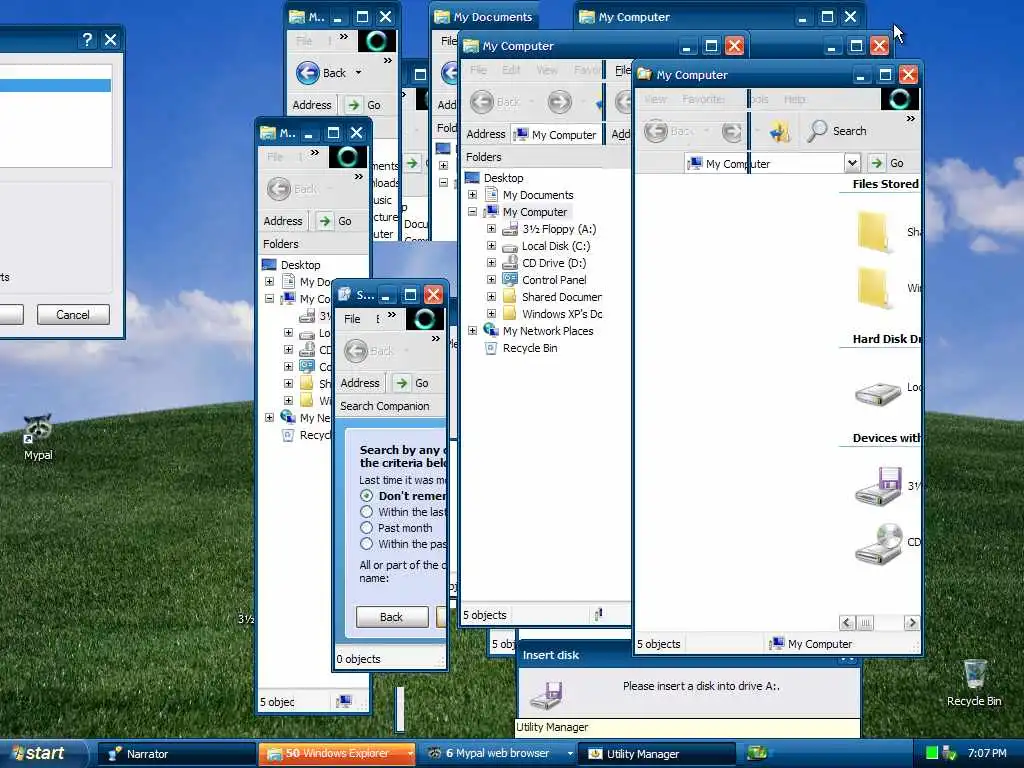The height and width of the screenshot is (768, 1024).
Task: Click the toolbar overflow chevron in front My Computer window
Action: pyautogui.click(x=910, y=119)
